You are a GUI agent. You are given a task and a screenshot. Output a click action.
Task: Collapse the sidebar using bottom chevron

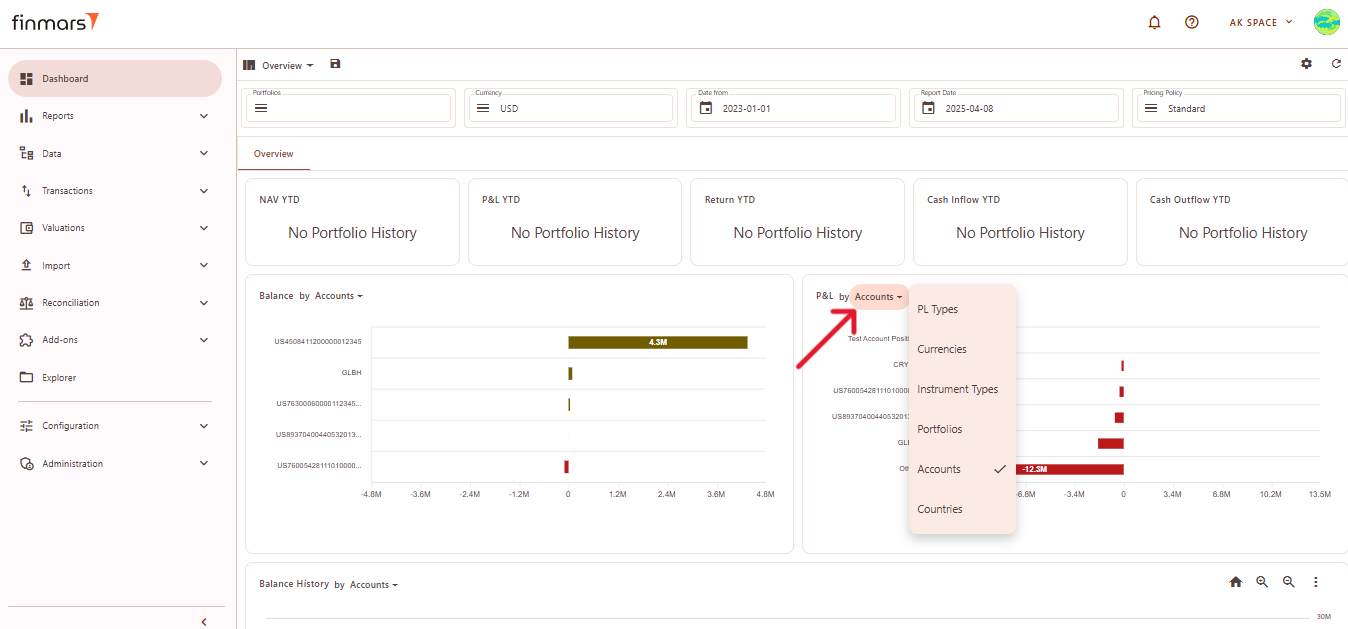point(204,621)
